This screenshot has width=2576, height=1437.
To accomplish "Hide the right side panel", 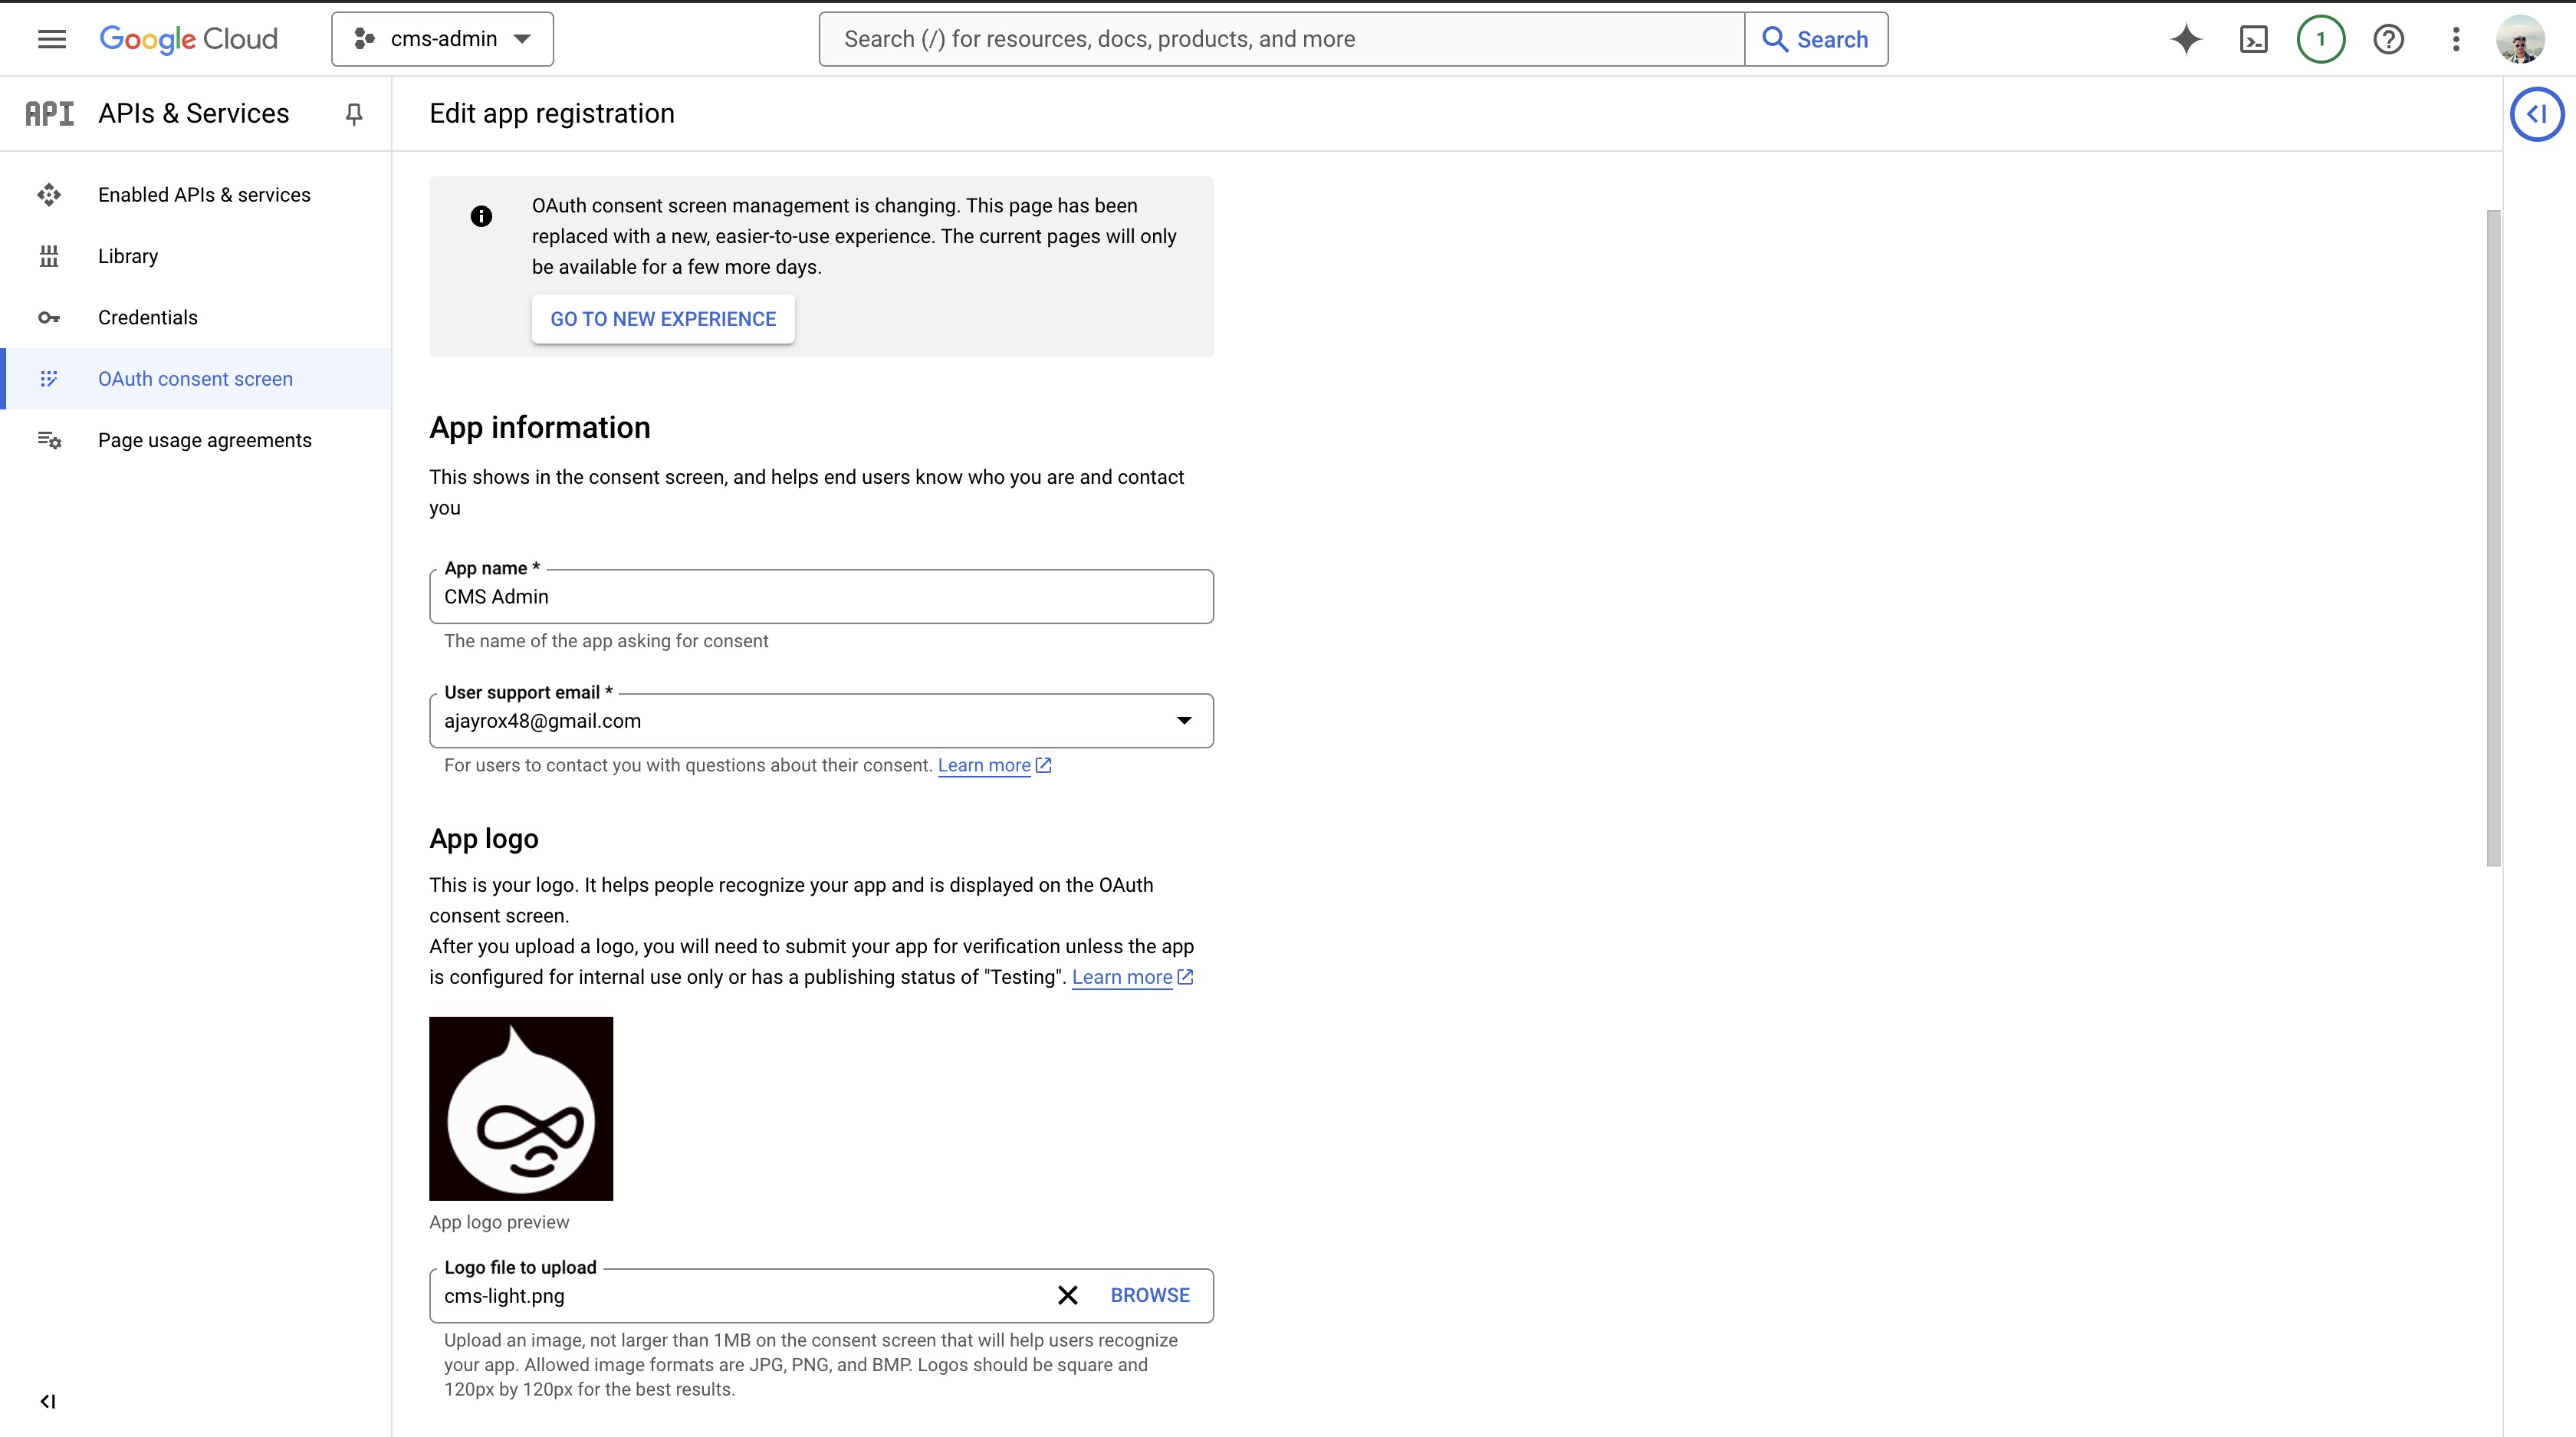I will 2536,113.
